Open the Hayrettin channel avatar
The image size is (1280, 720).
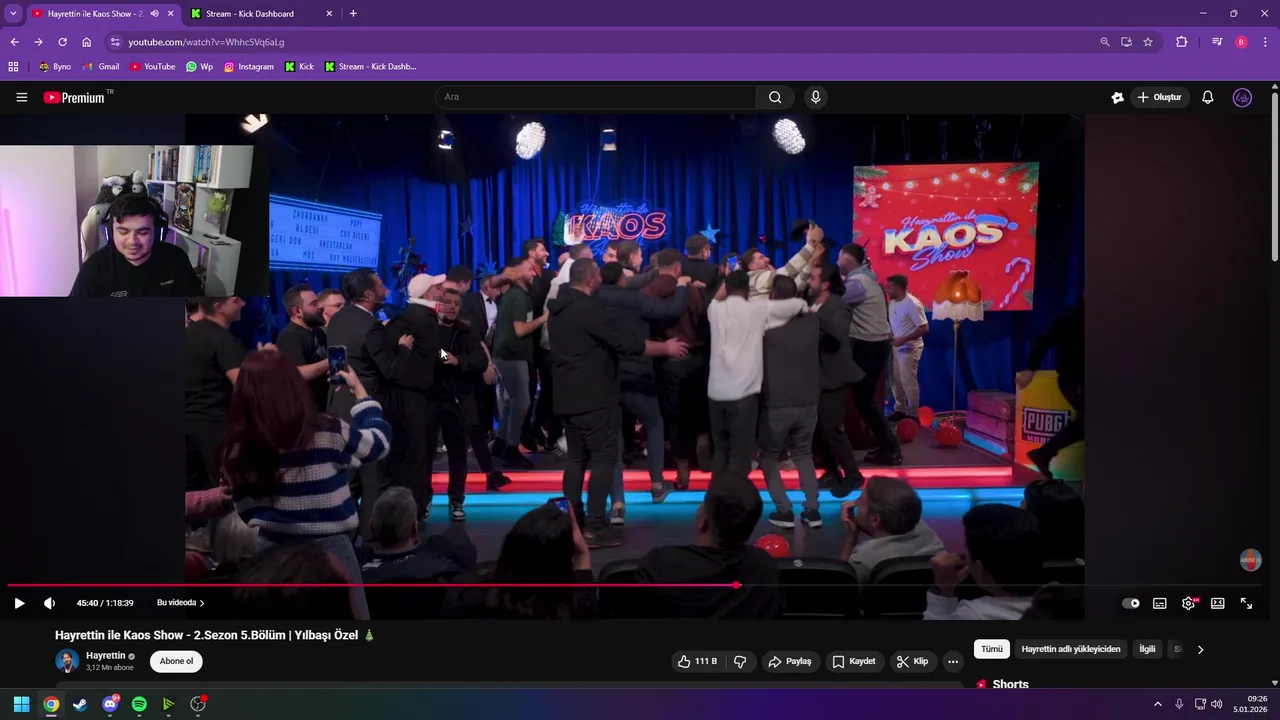click(67, 661)
